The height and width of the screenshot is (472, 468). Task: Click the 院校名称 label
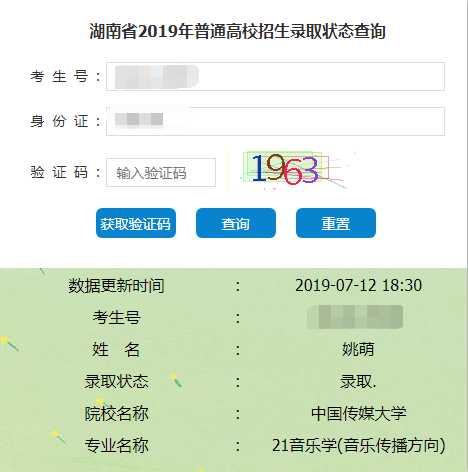point(116,414)
